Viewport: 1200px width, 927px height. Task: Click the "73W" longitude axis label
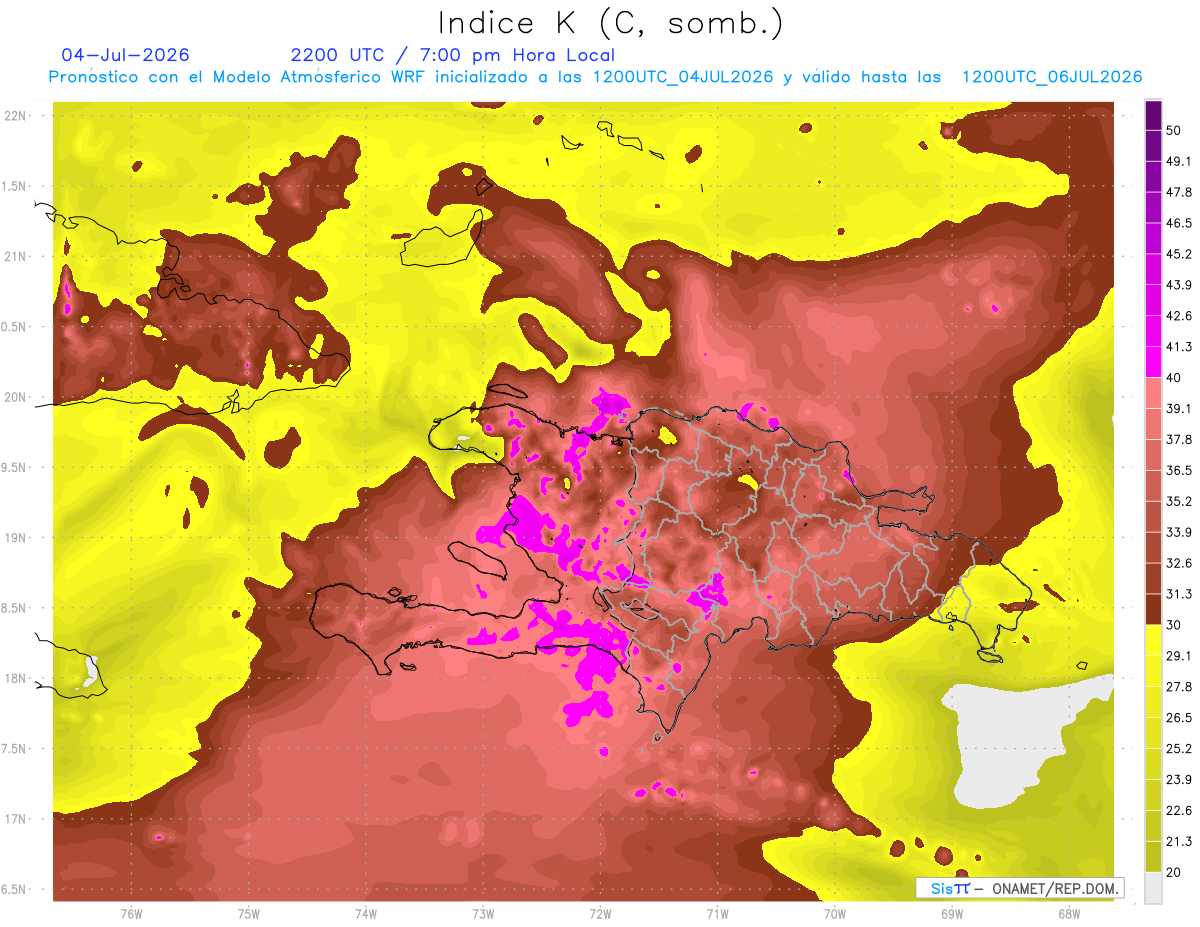(x=483, y=914)
